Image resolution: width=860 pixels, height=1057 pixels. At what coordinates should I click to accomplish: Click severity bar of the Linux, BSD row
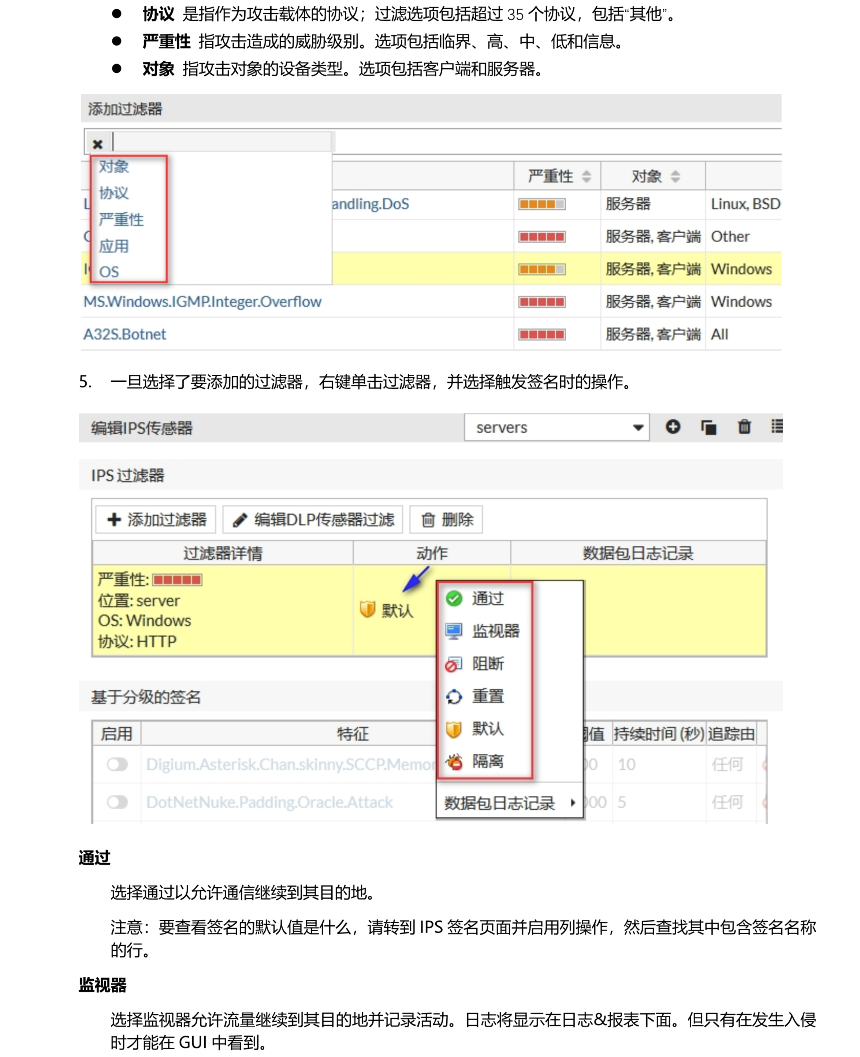tap(542, 204)
